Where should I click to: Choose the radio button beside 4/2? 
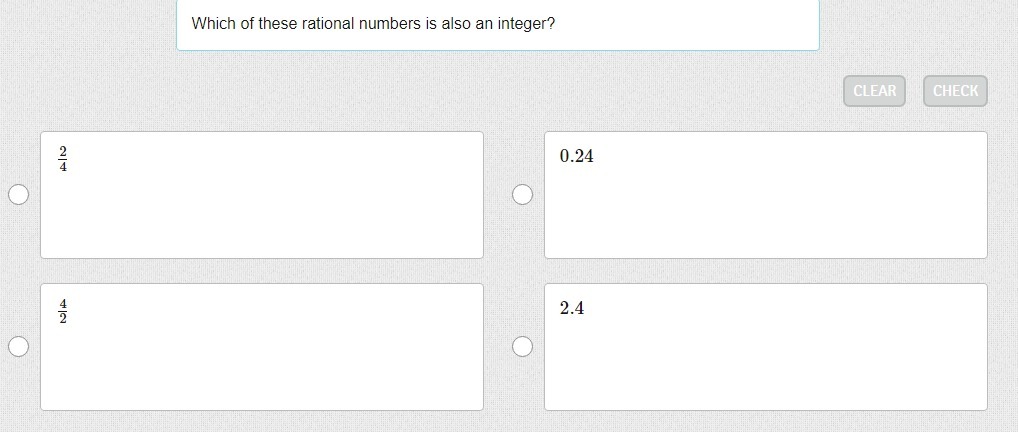click(x=18, y=347)
